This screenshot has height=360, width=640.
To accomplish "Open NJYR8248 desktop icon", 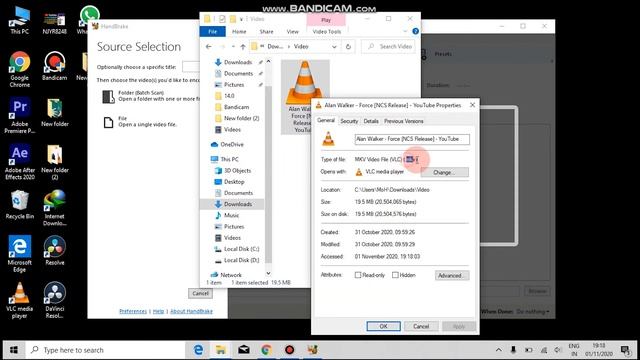I will pyautogui.click(x=54, y=22).
